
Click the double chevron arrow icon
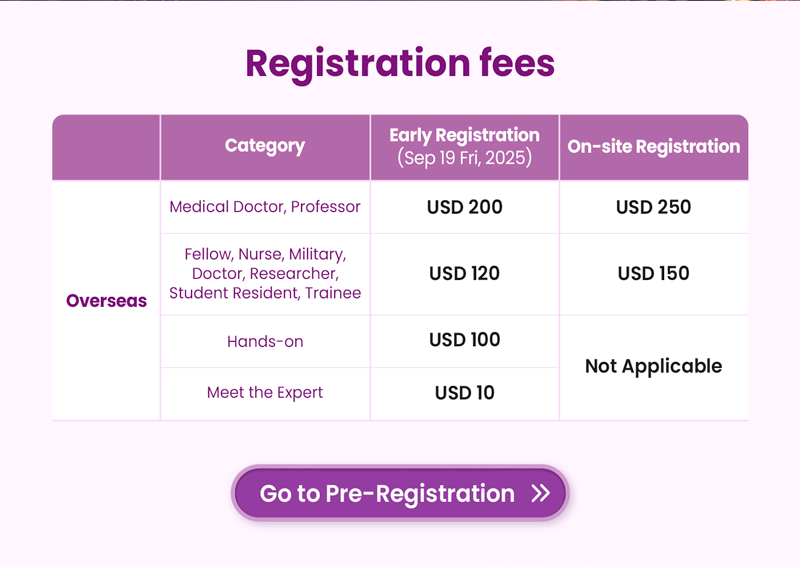(x=540, y=493)
